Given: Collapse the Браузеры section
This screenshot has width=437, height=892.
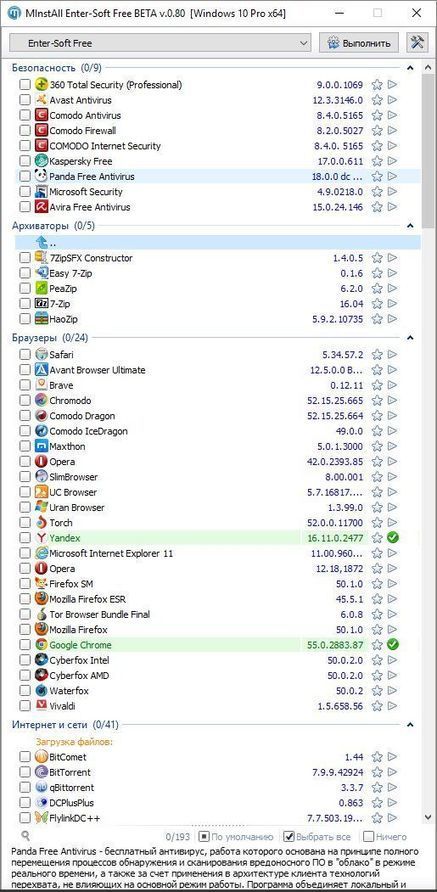Looking at the screenshot, I should pyautogui.click(x=410, y=338).
